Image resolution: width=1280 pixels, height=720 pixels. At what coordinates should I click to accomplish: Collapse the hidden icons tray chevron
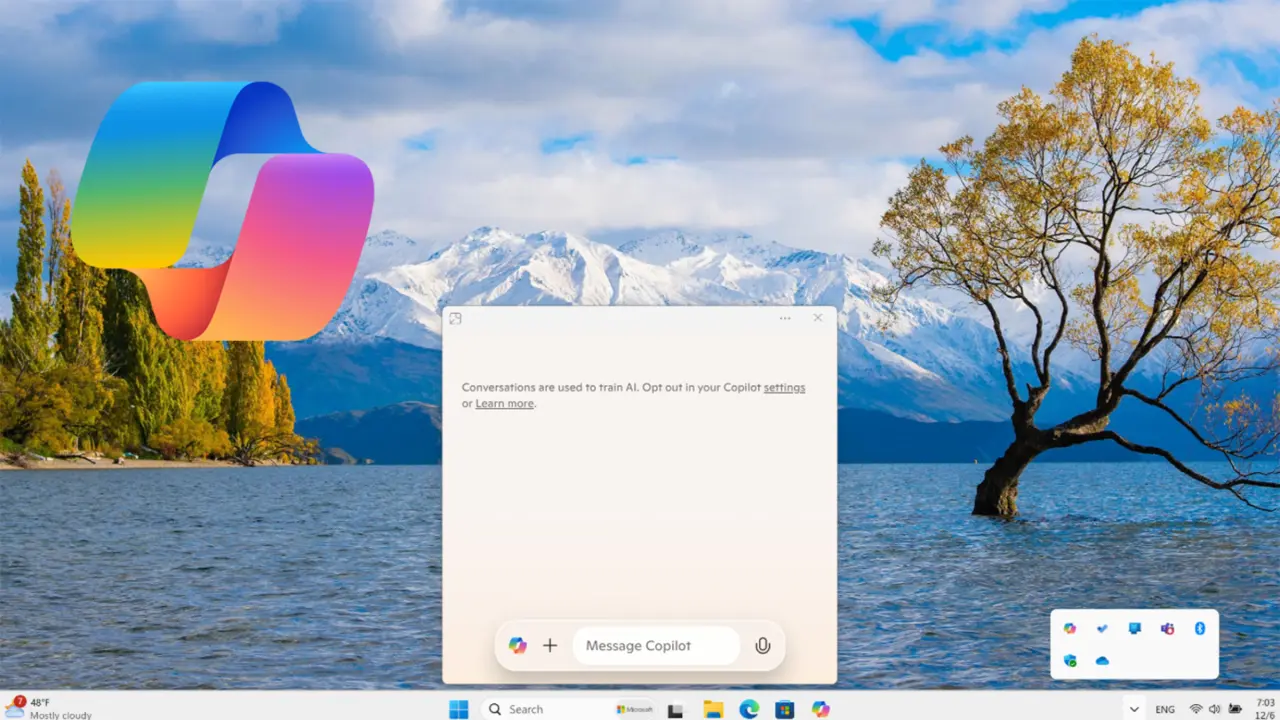click(1133, 709)
